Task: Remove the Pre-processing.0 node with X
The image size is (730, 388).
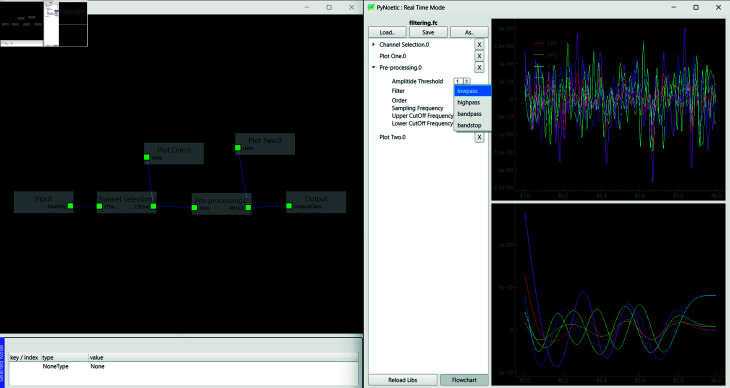Action: (x=479, y=68)
